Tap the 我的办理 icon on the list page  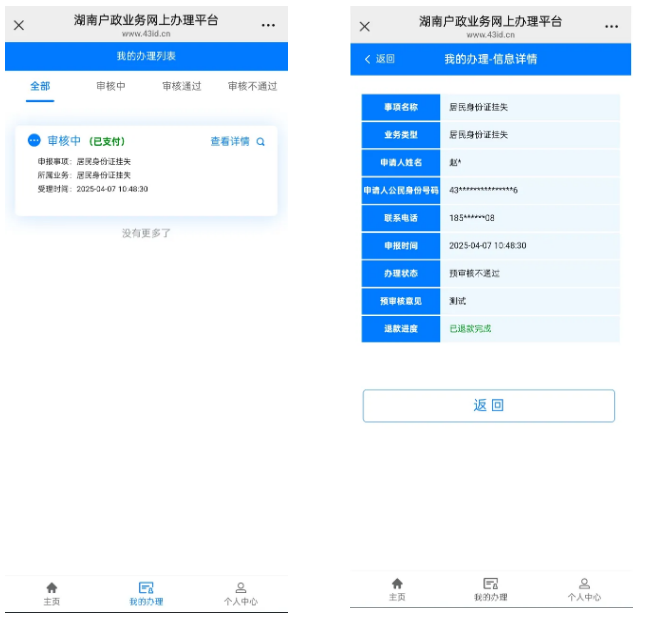pyautogui.click(x=146, y=588)
